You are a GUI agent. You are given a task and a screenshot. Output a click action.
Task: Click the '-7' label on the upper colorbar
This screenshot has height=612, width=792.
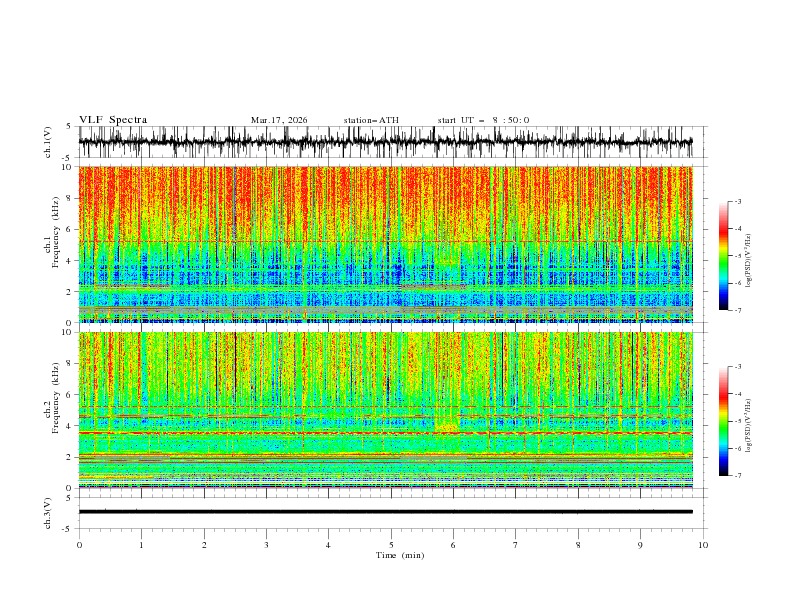737,310
